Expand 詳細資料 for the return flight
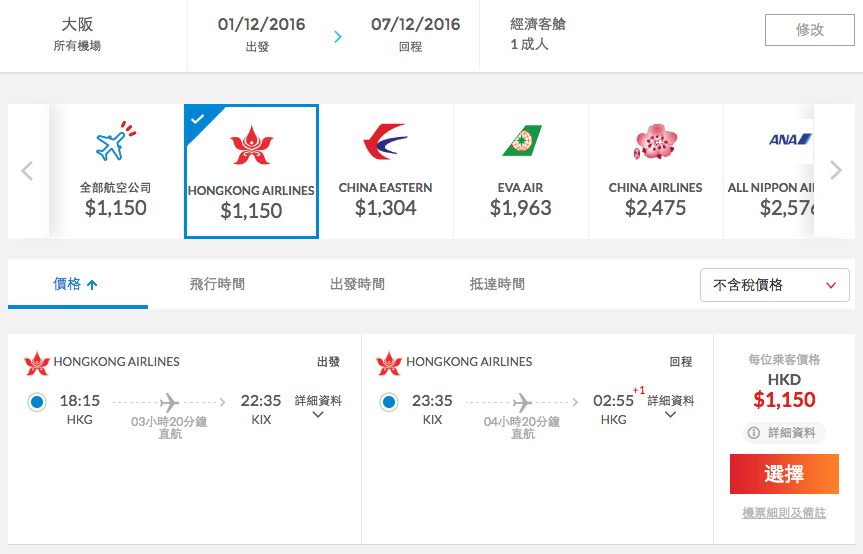Viewport: 863px width, 554px height. [x=670, y=407]
